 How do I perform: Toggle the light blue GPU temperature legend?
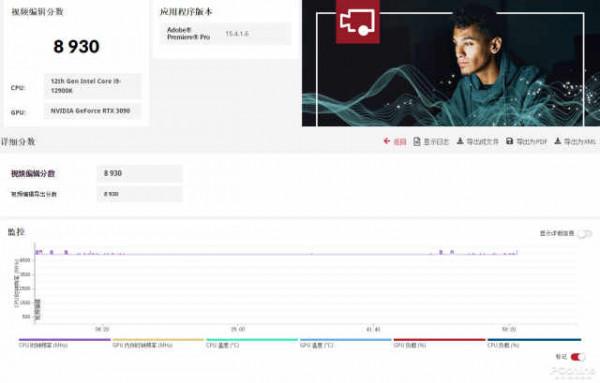pyautogui.click(x=346, y=342)
